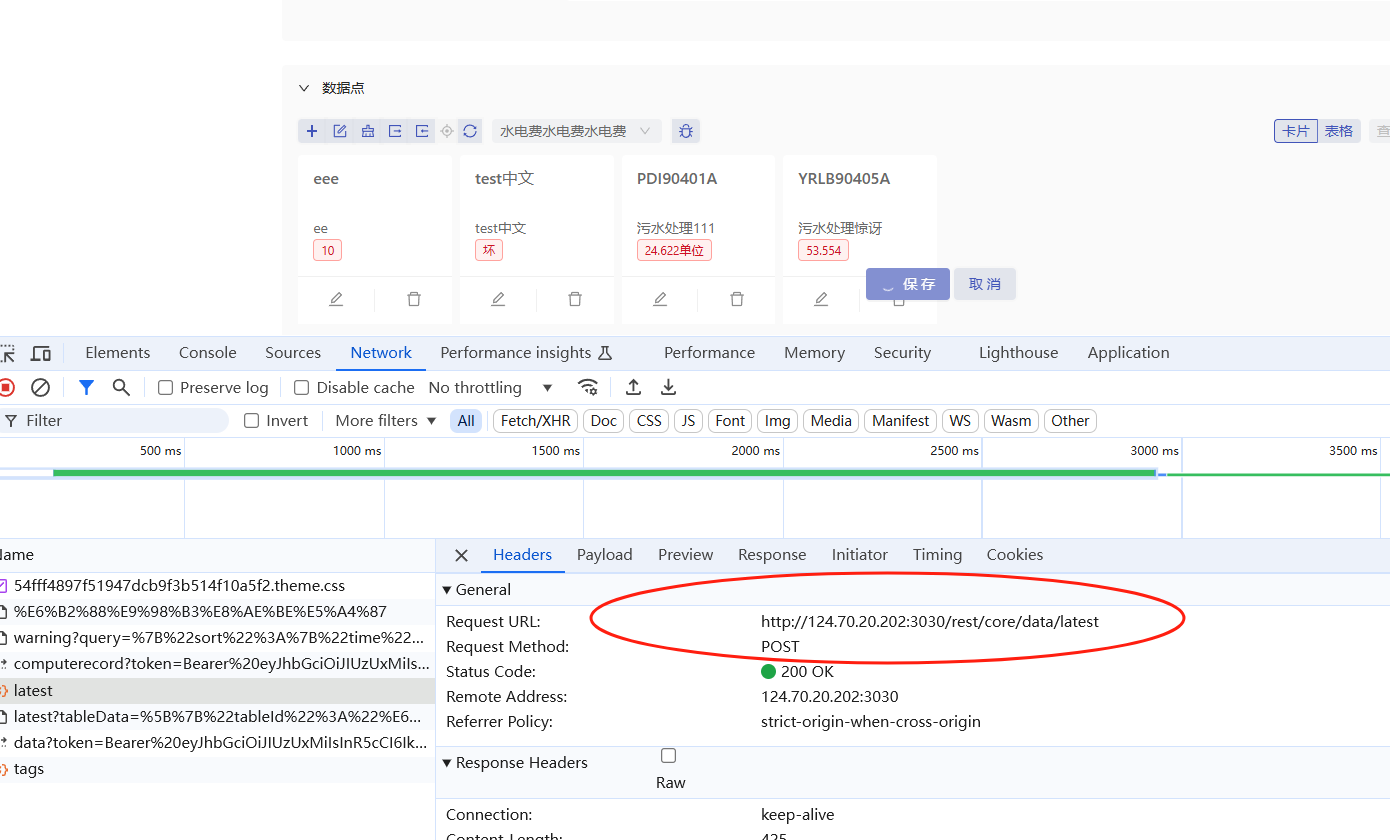Click the Export HAR download arrow
The image size is (1390, 840).
(669, 388)
